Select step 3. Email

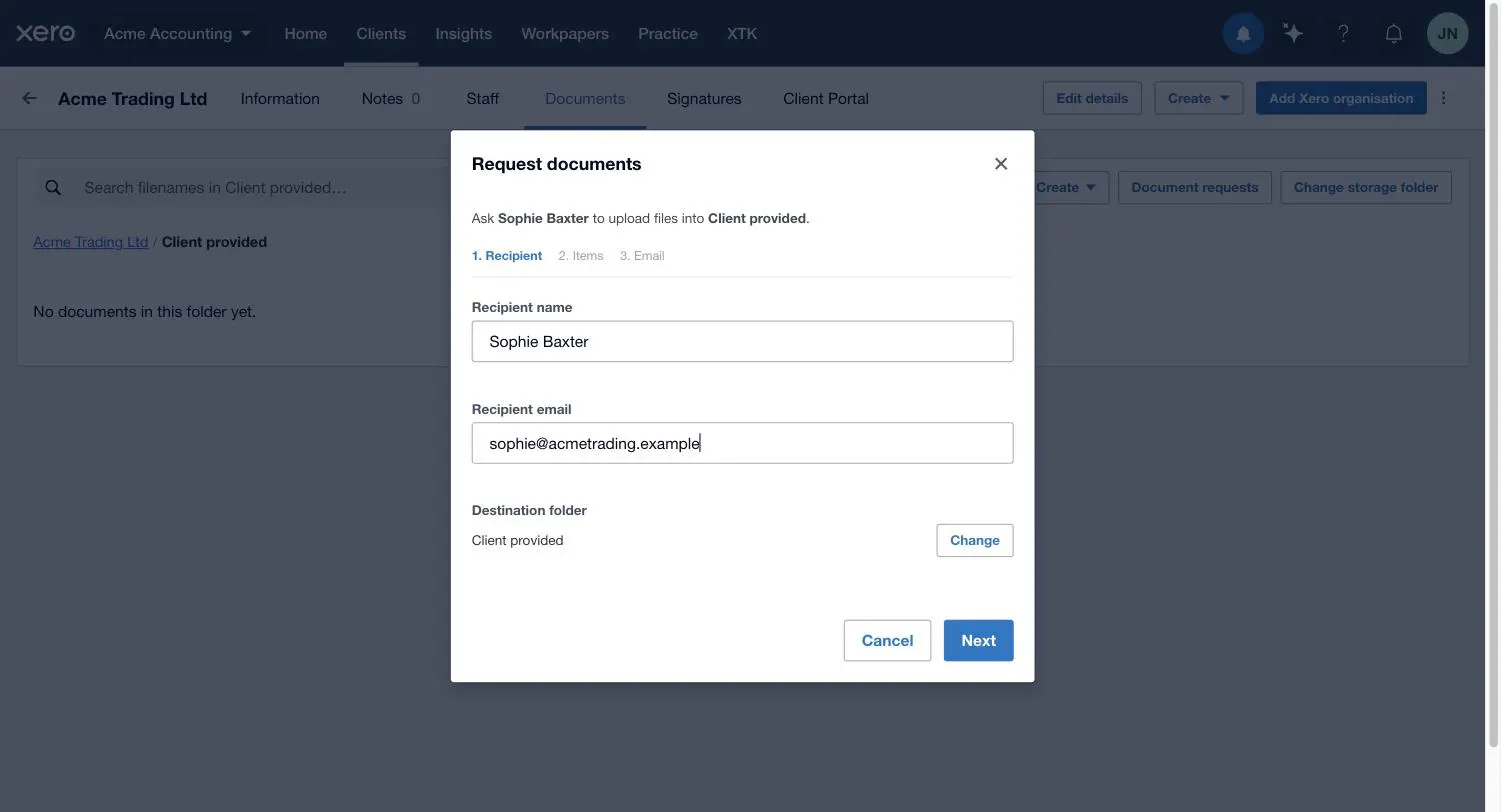[x=642, y=256]
